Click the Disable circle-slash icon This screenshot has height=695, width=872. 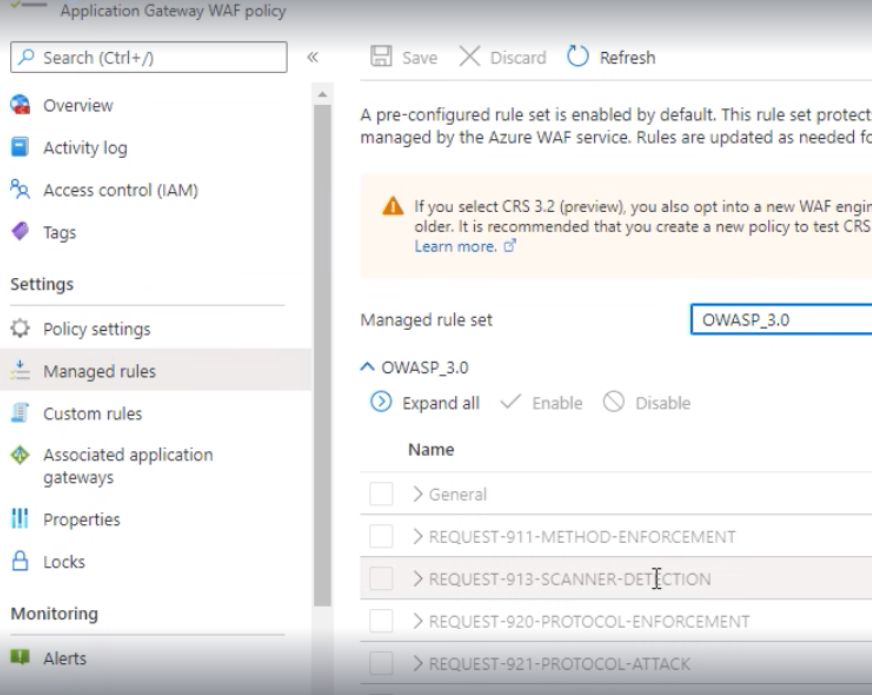click(614, 402)
